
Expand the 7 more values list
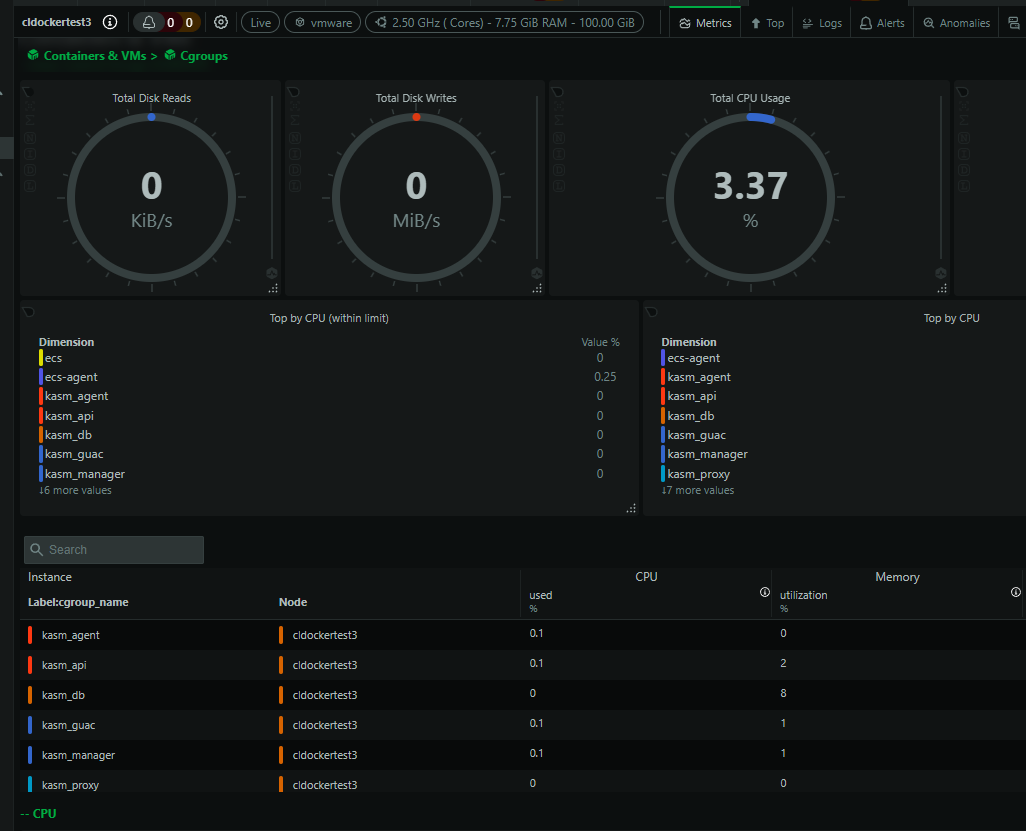point(698,490)
